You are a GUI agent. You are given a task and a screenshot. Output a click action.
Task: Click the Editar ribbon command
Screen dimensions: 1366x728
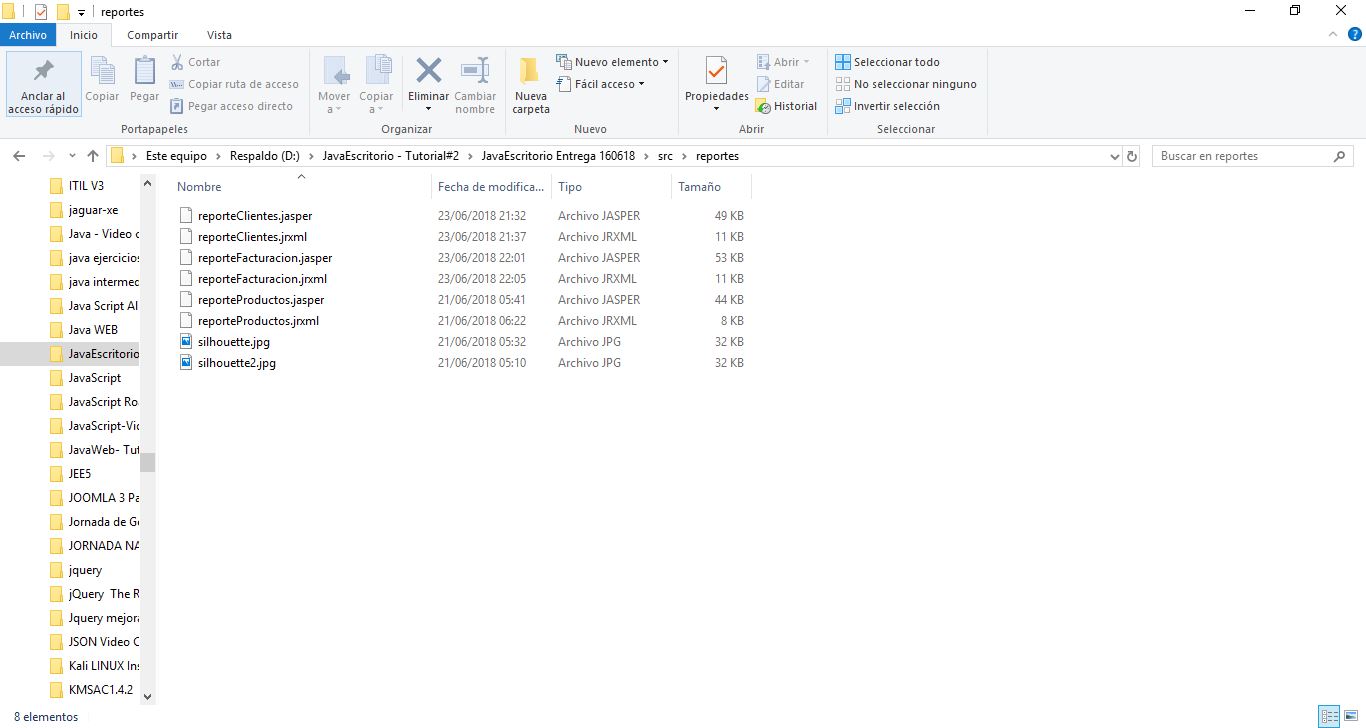pos(781,84)
